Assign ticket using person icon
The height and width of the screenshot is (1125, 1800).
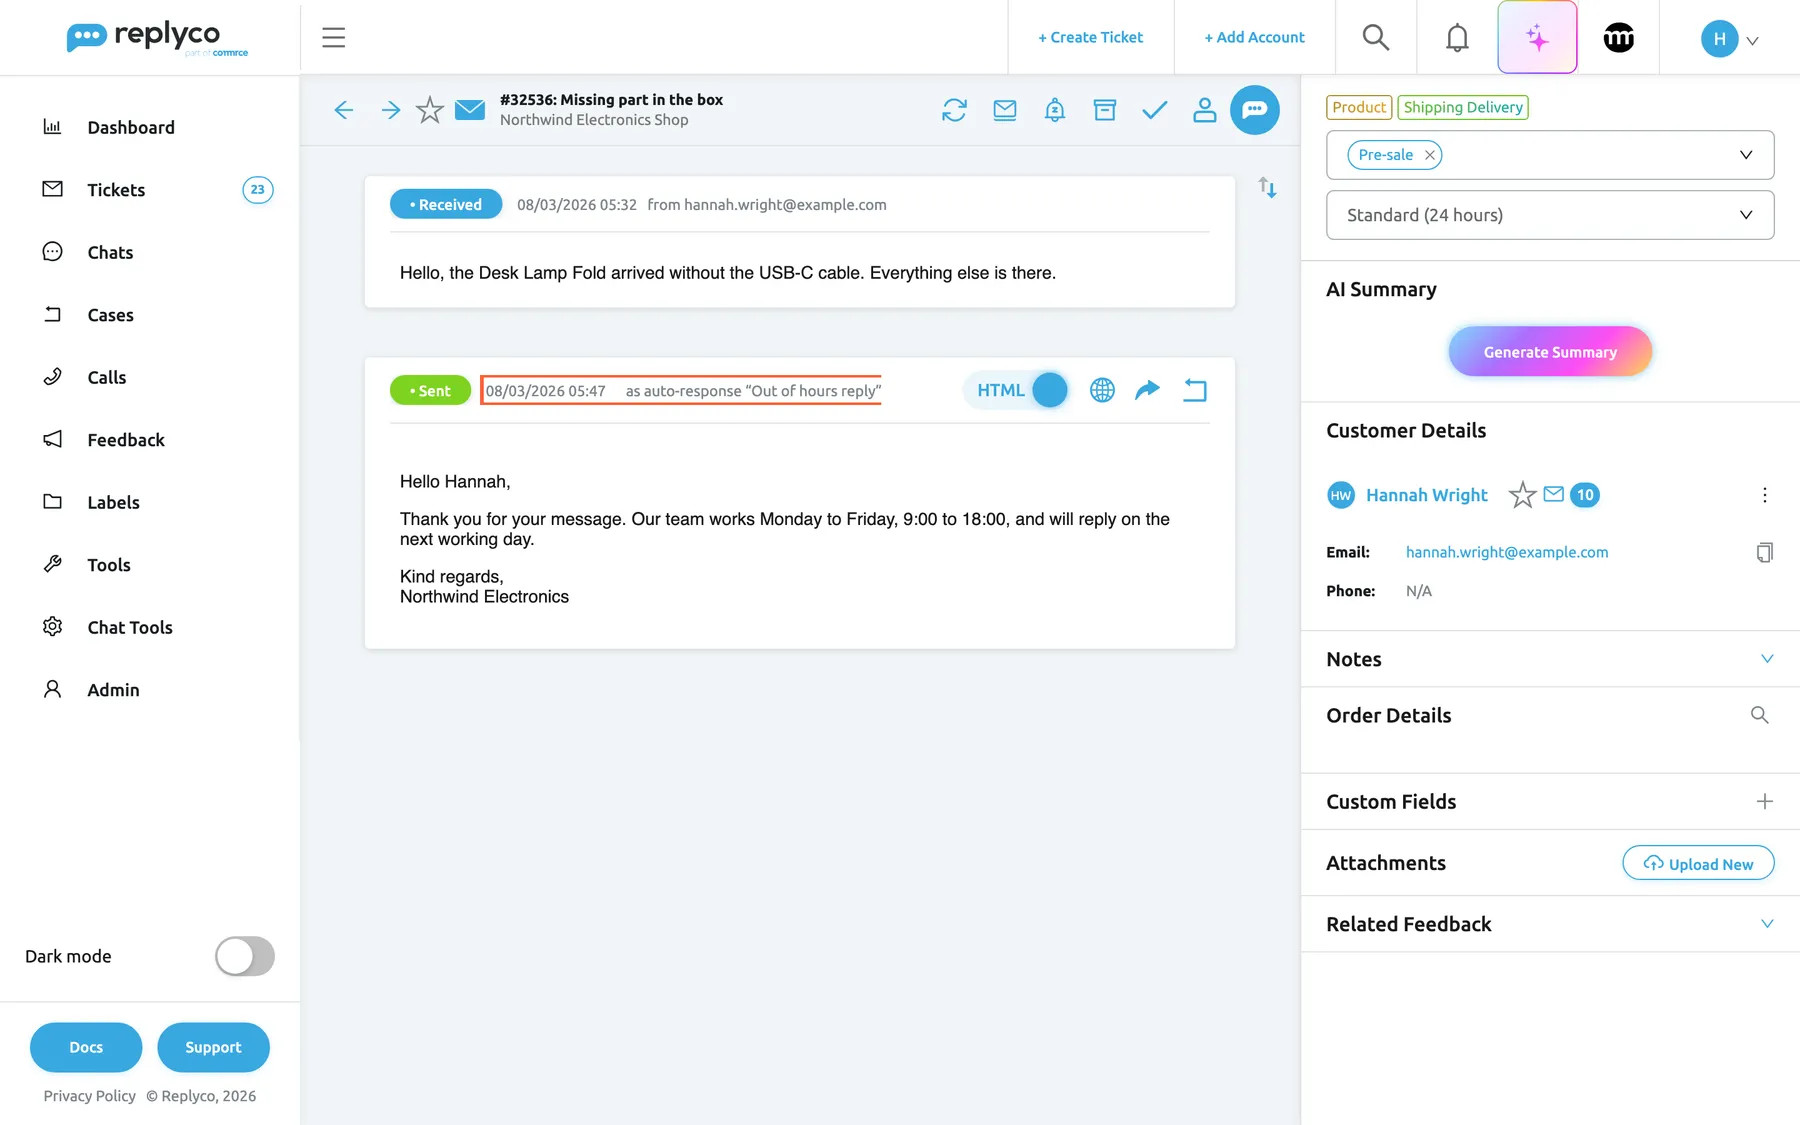[1205, 110]
